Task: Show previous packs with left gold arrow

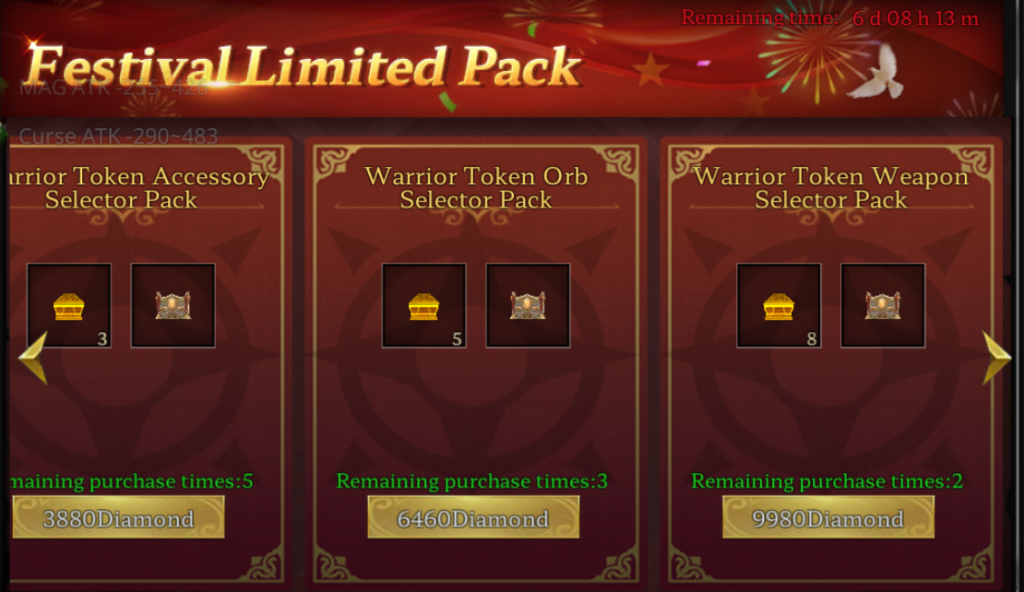Action: pos(33,357)
